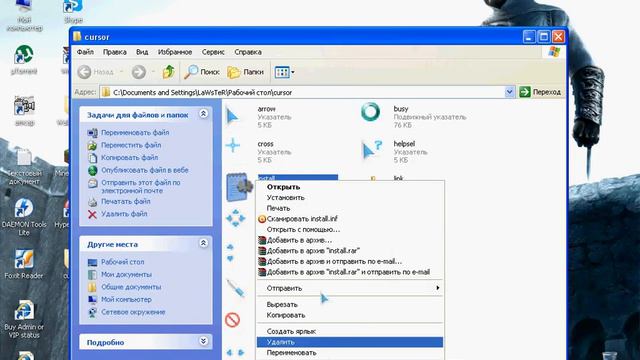Open the Справка menu
Viewport: 640px width, 360px height.
coord(248,52)
